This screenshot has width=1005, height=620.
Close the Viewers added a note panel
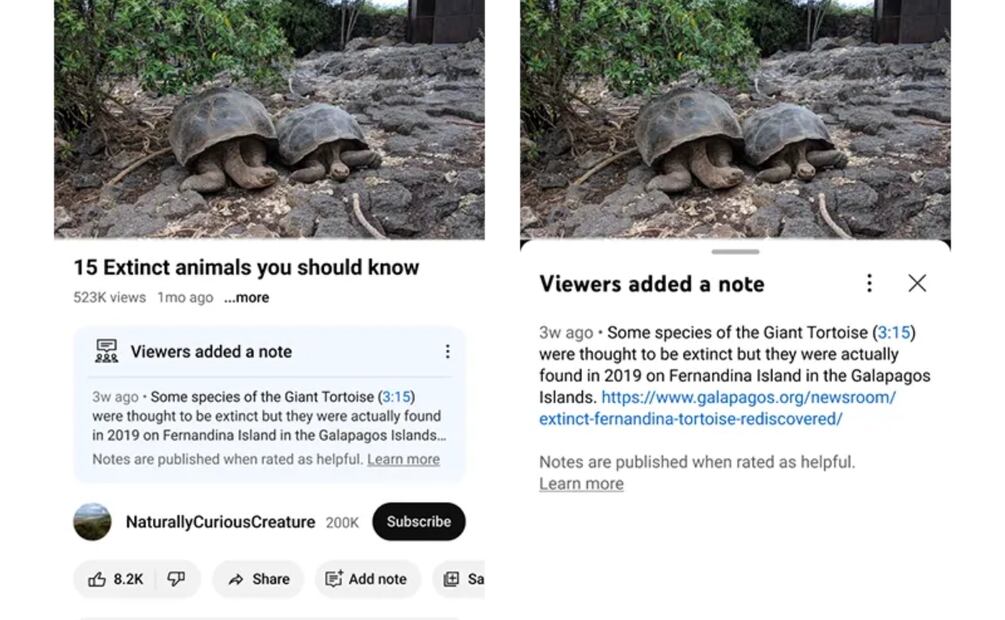[917, 283]
